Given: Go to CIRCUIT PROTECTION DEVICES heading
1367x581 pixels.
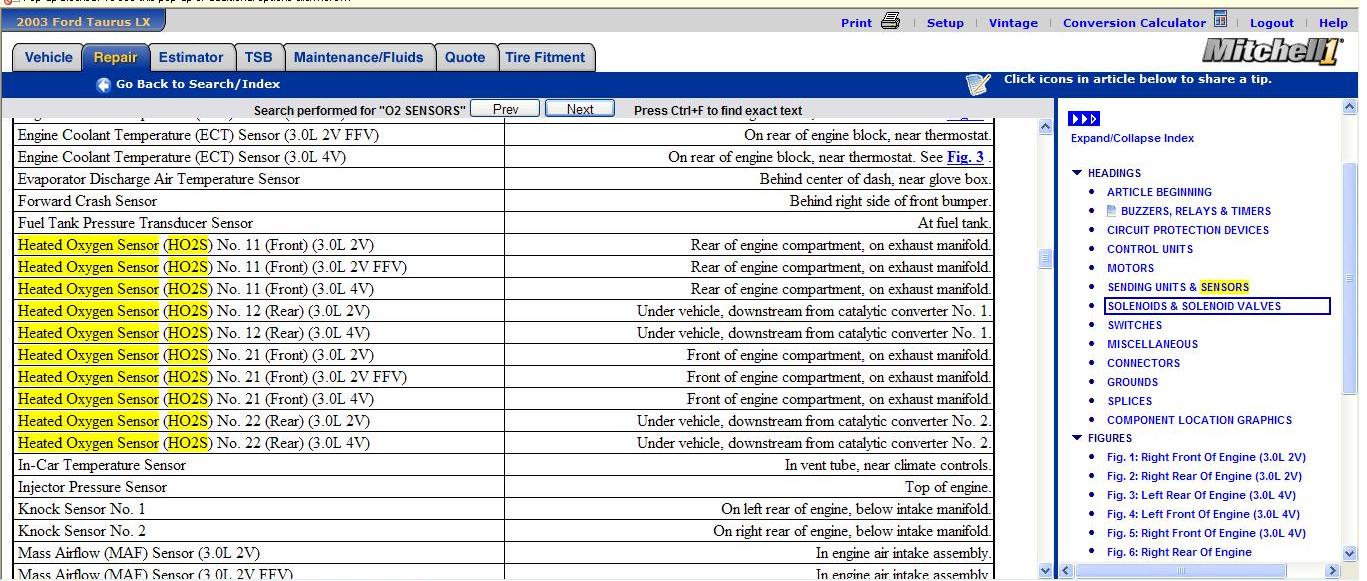Looking at the screenshot, I should click(x=1188, y=230).
